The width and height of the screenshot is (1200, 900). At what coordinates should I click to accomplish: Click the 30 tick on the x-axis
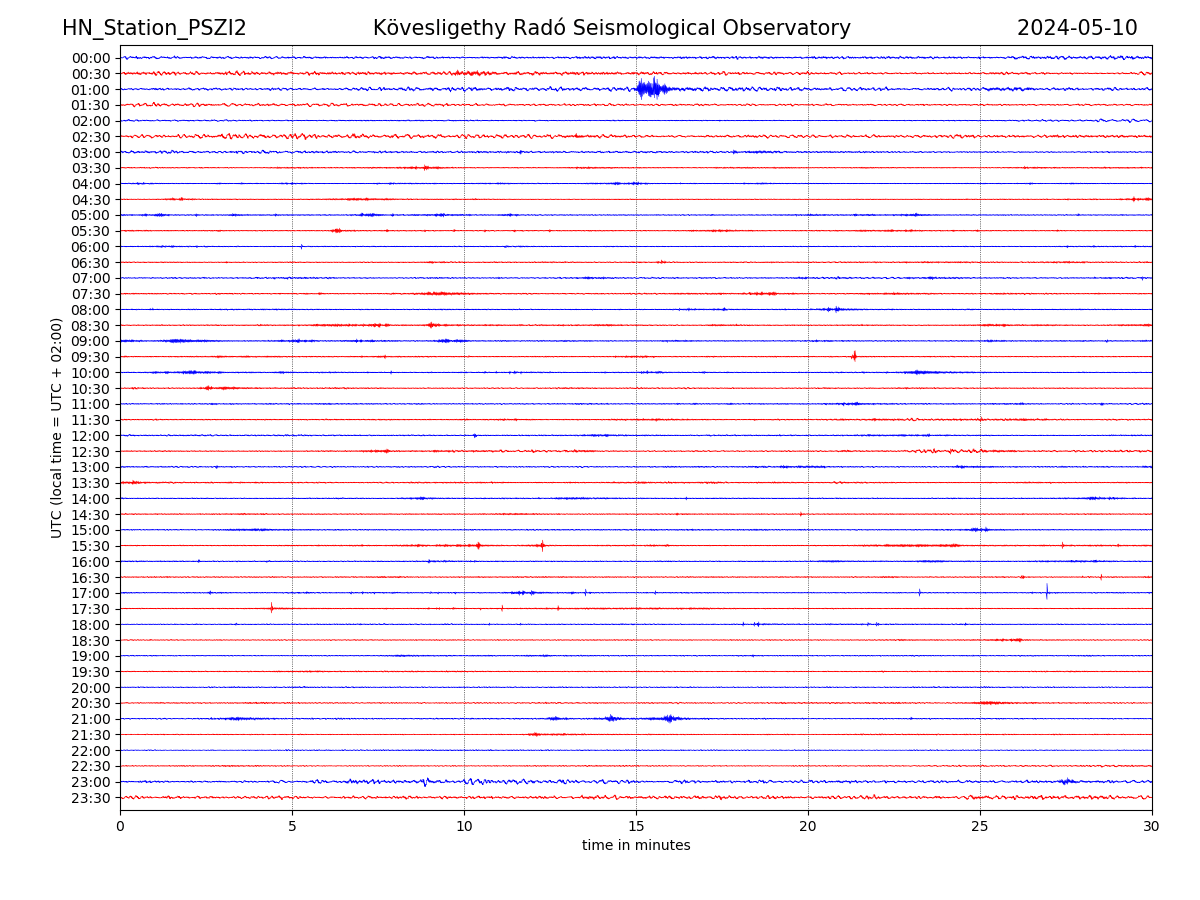click(1152, 827)
